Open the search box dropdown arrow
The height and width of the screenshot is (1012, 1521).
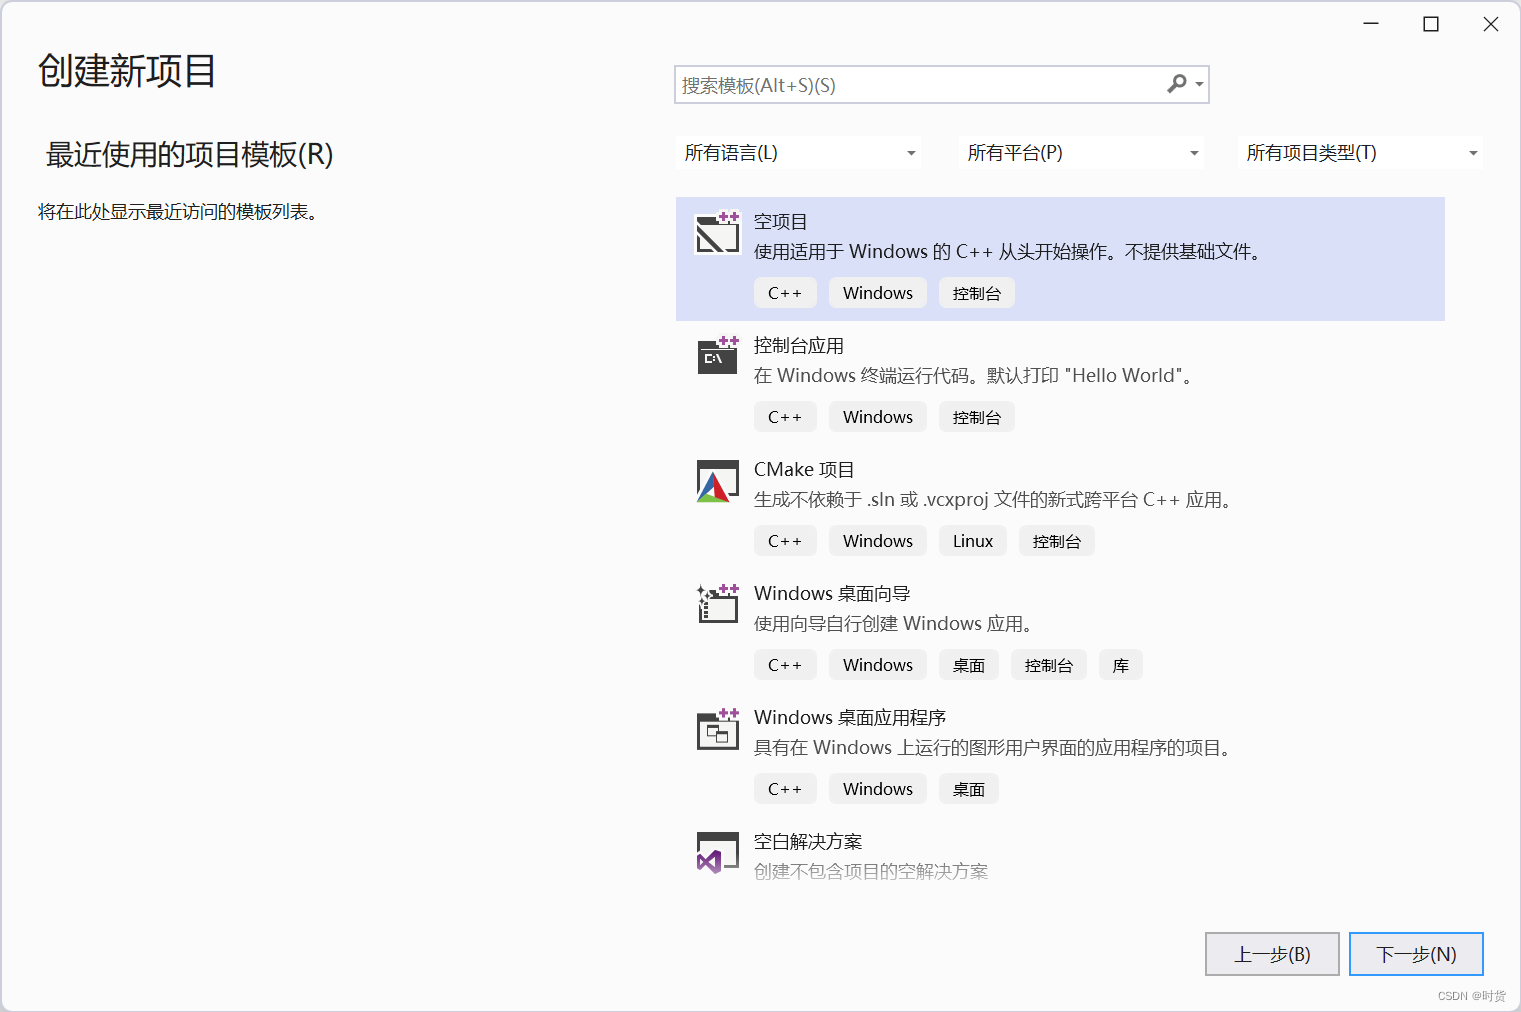(1199, 85)
